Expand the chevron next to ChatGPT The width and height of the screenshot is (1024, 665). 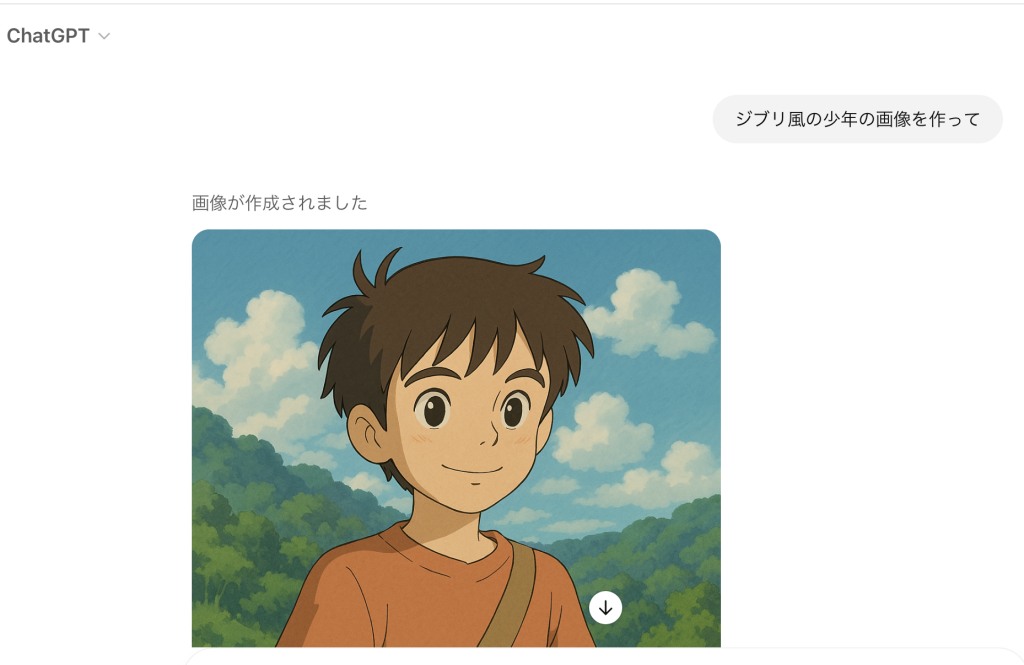[104, 36]
